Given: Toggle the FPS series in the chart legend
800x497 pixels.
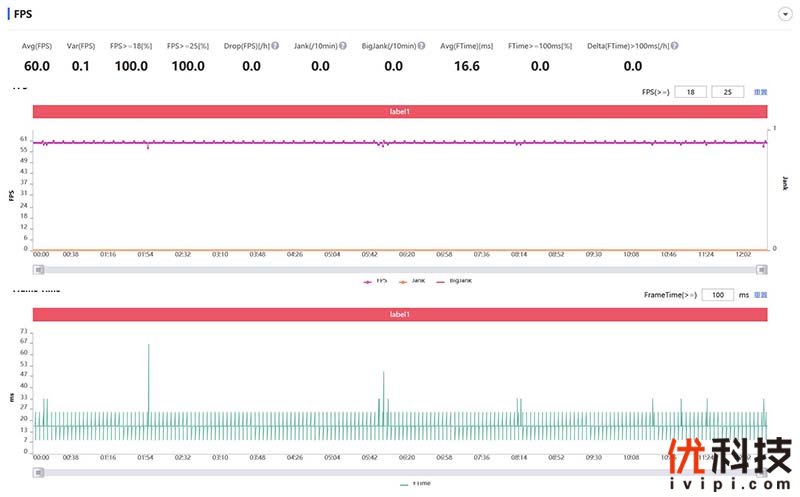Looking at the screenshot, I should click(x=376, y=281).
